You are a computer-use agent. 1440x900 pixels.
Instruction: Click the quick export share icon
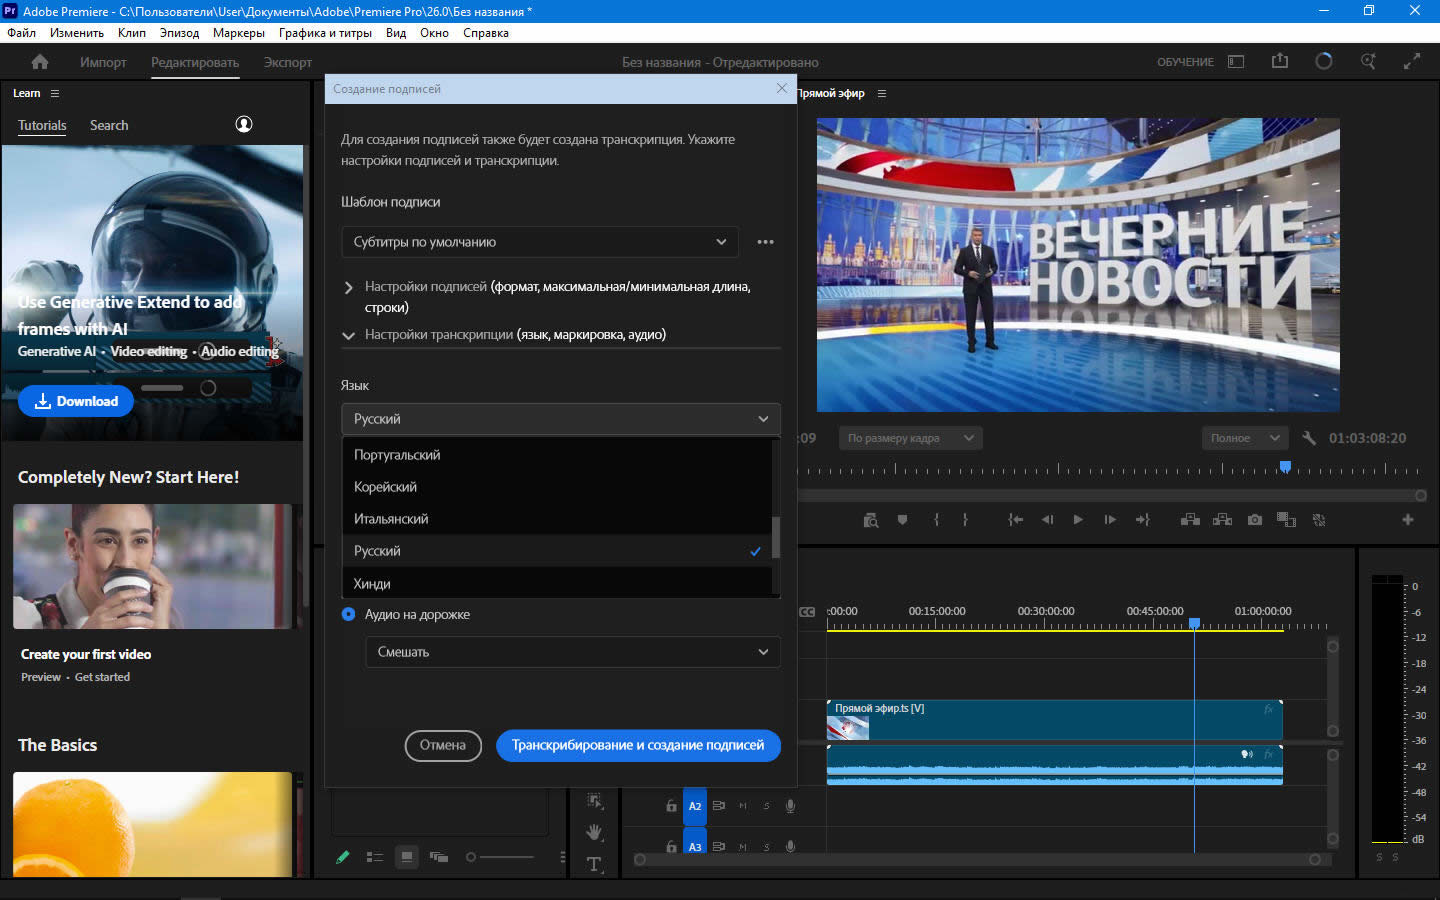click(1279, 62)
